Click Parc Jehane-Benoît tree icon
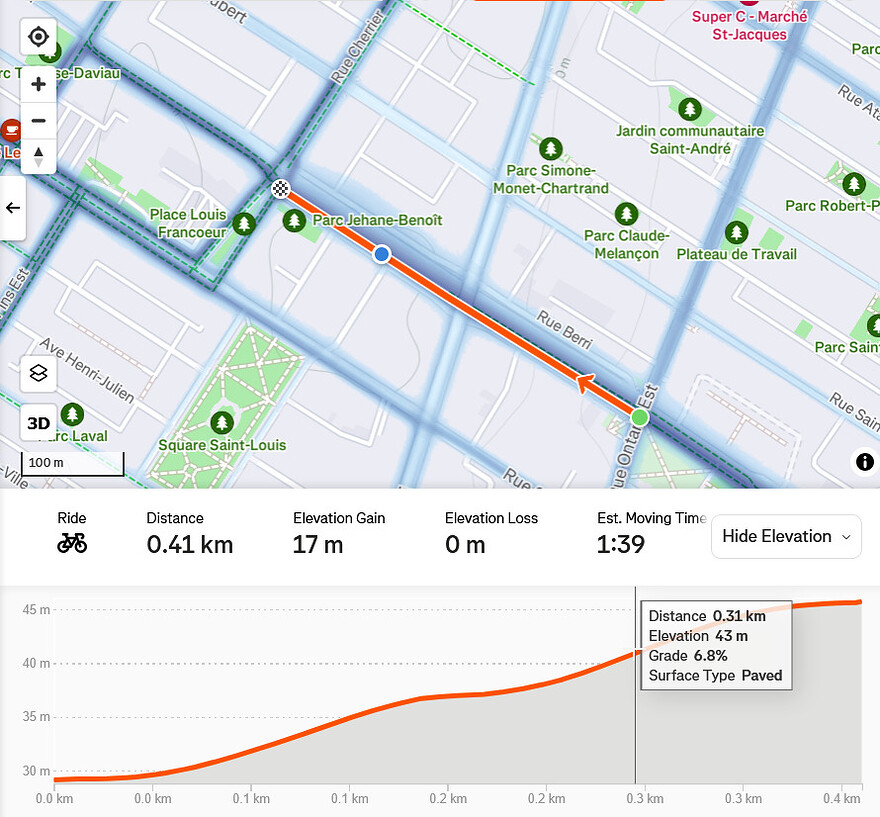The height and width of the screenshot is (817, 880). coord(294,220)
